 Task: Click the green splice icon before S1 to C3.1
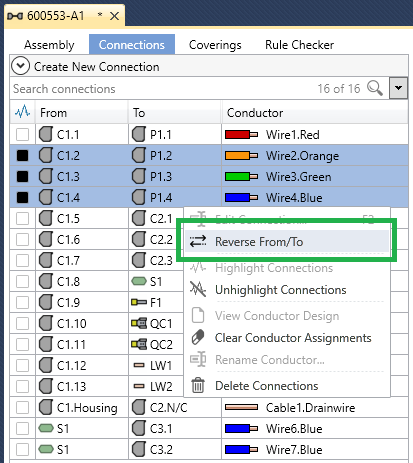(46, 428)
